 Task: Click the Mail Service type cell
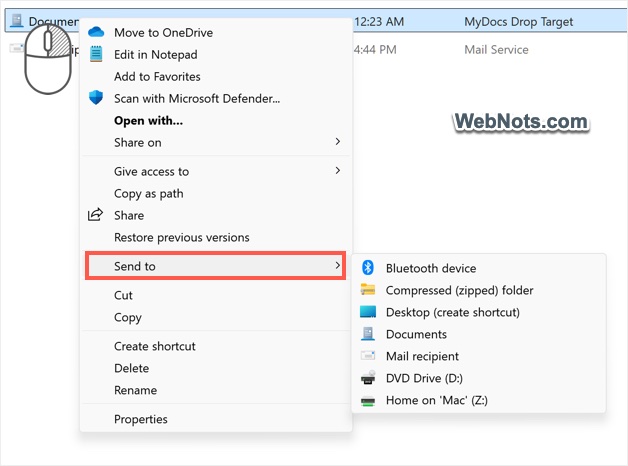(x=496, y=50)
